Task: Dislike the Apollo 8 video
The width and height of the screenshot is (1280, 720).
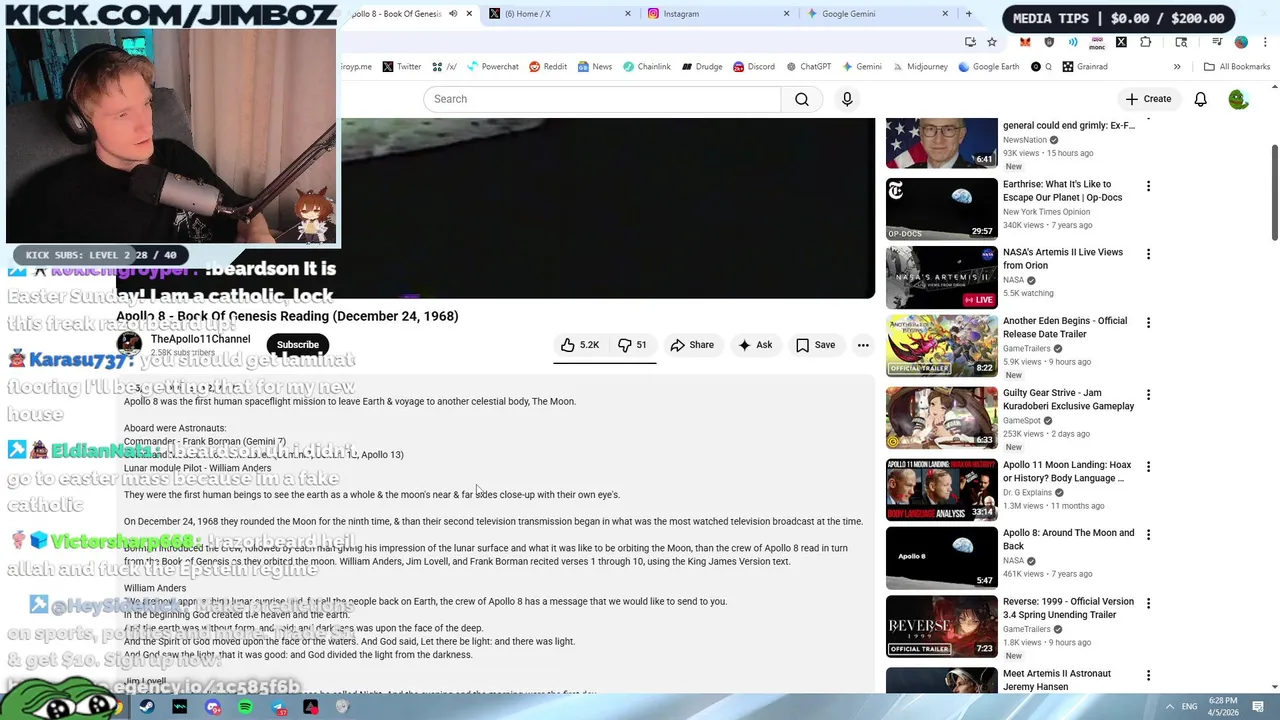Action: click(x=632, y=345)
